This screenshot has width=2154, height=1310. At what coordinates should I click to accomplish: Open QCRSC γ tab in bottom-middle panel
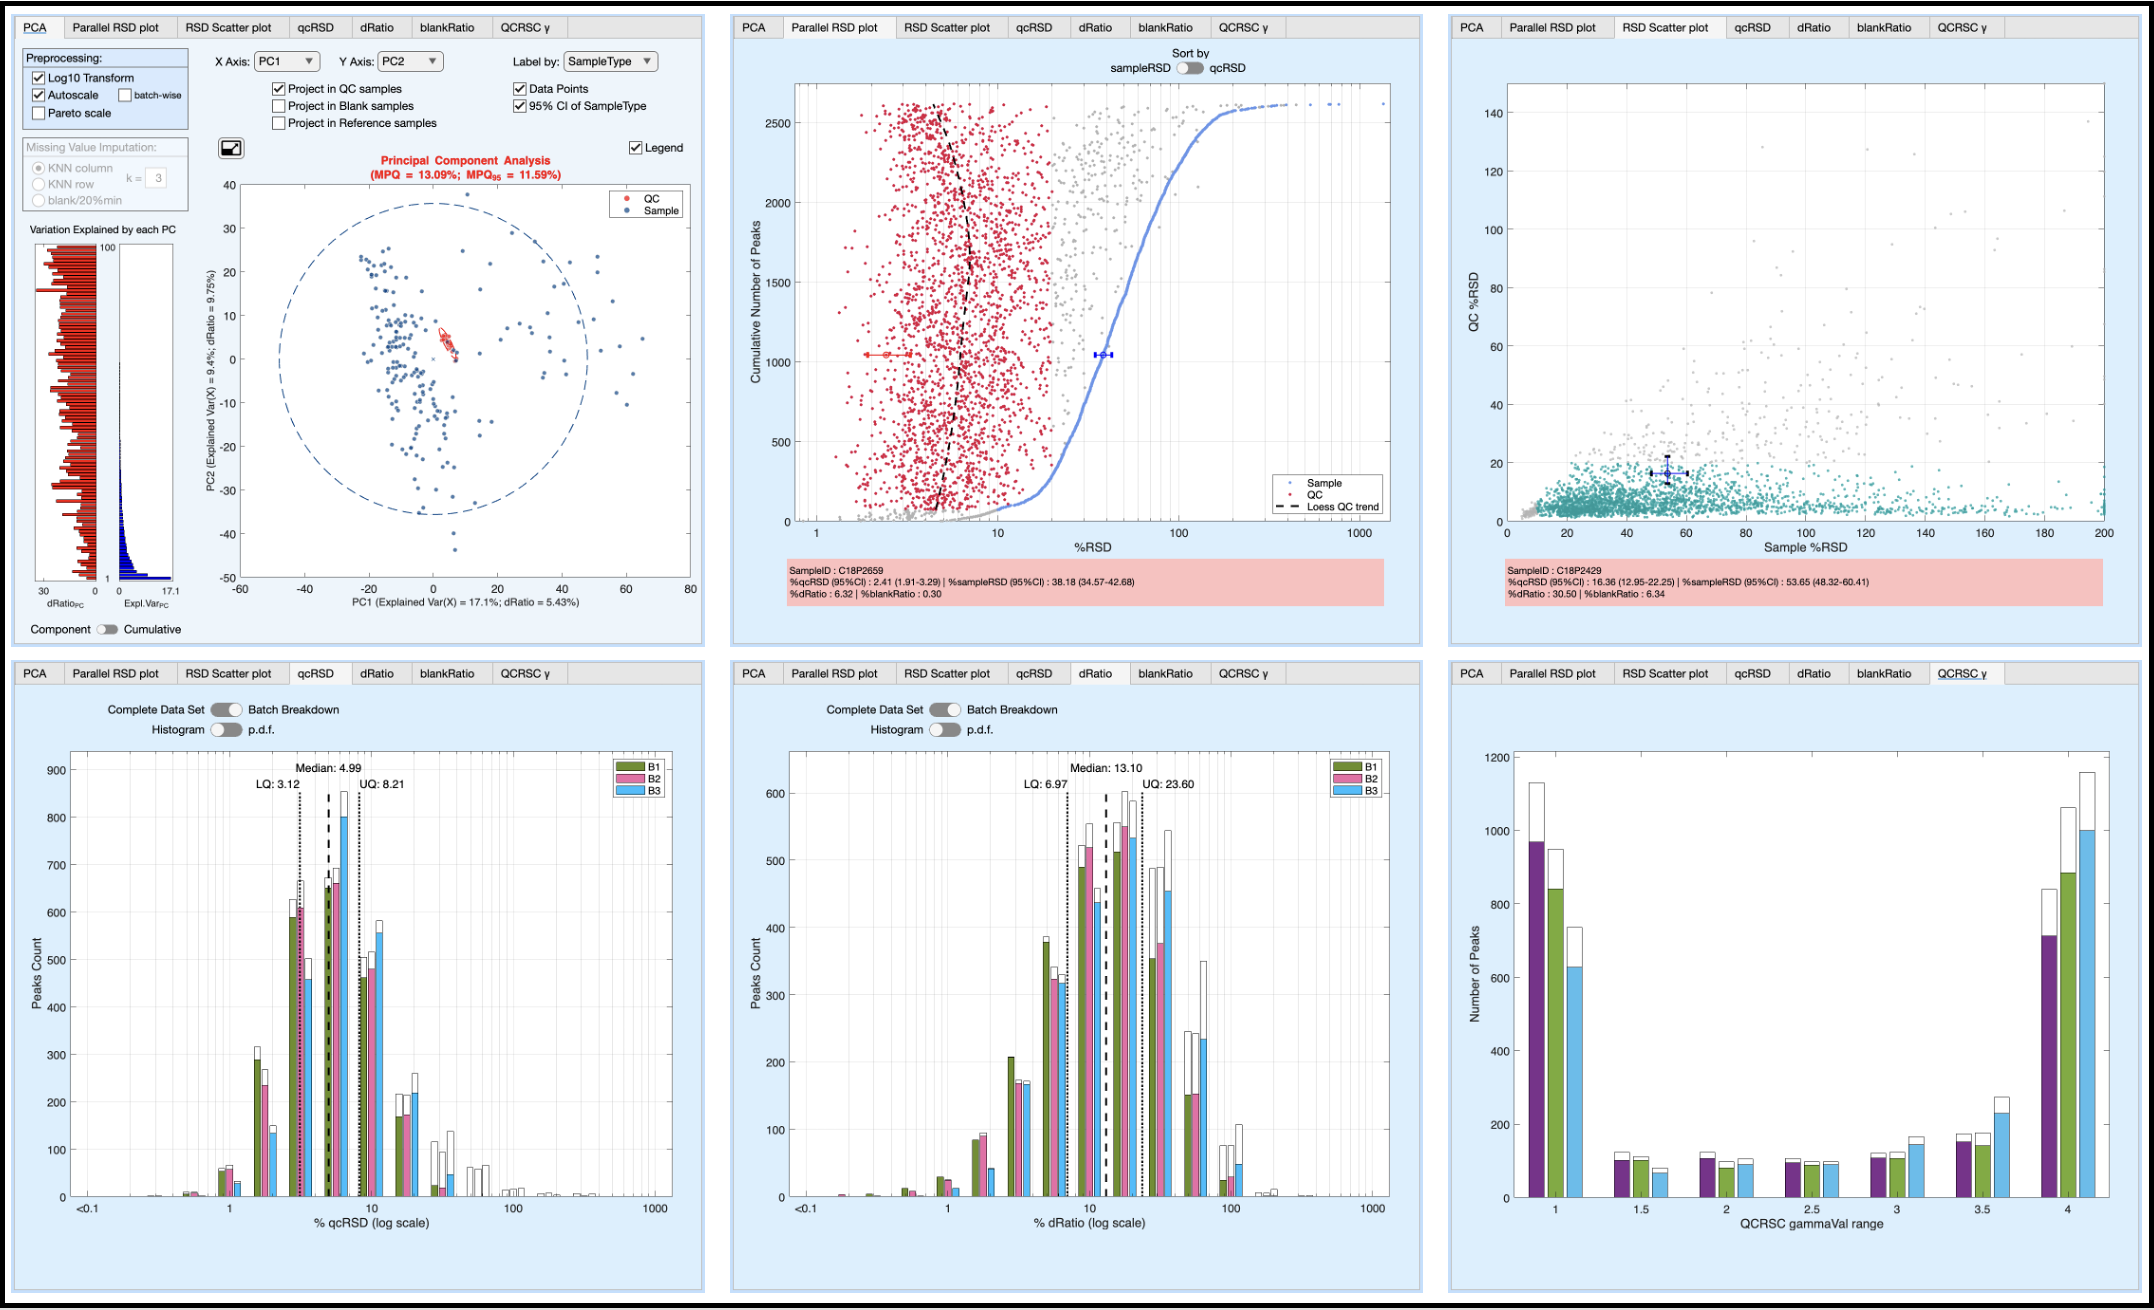(1244, 674)
